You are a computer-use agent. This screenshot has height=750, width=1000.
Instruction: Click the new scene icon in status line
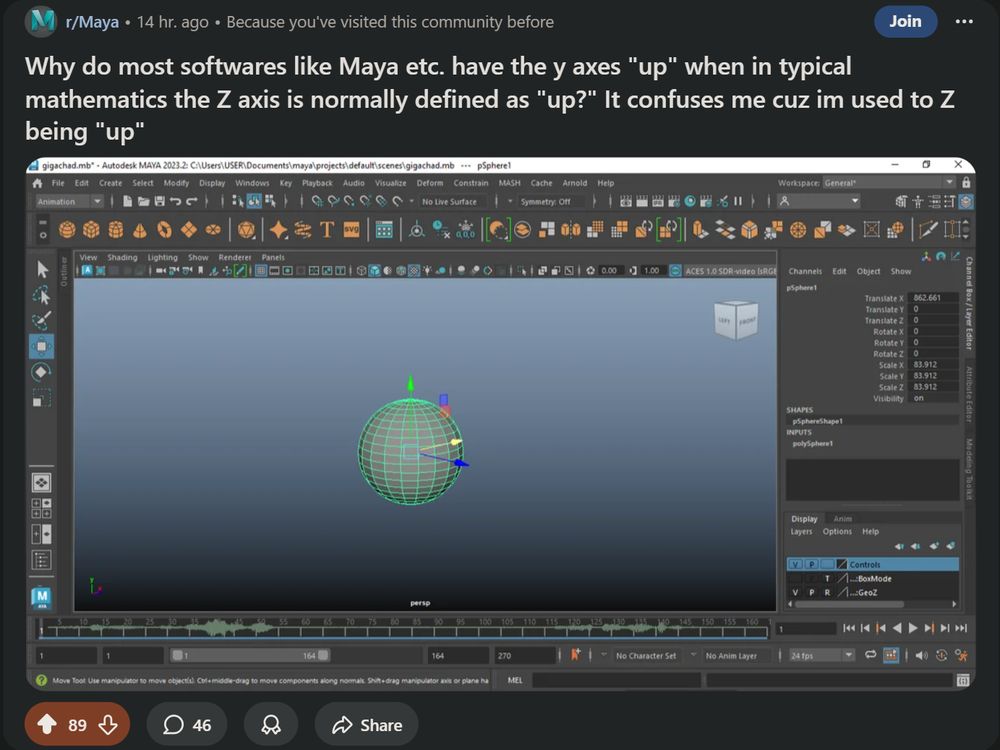point(128,202)
